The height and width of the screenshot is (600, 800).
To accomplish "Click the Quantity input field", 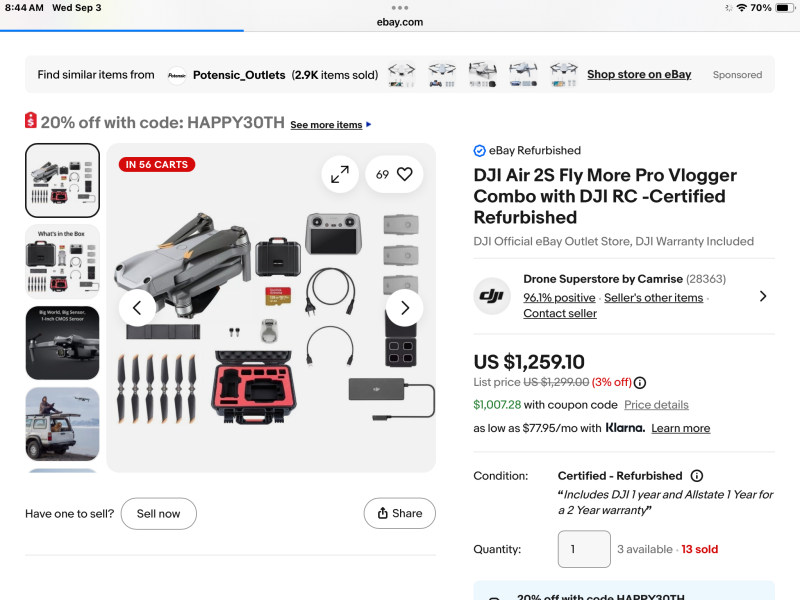I will coord(583,549).
